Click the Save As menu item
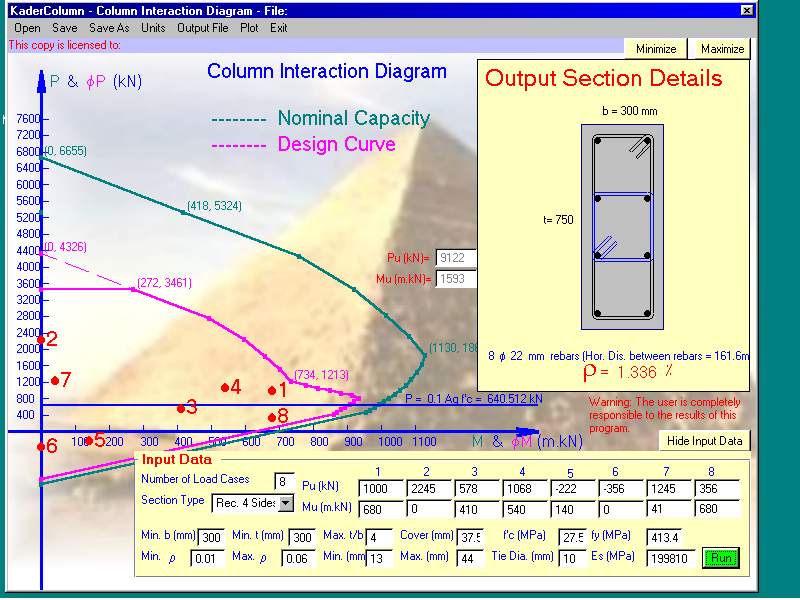 click(109, 28)
